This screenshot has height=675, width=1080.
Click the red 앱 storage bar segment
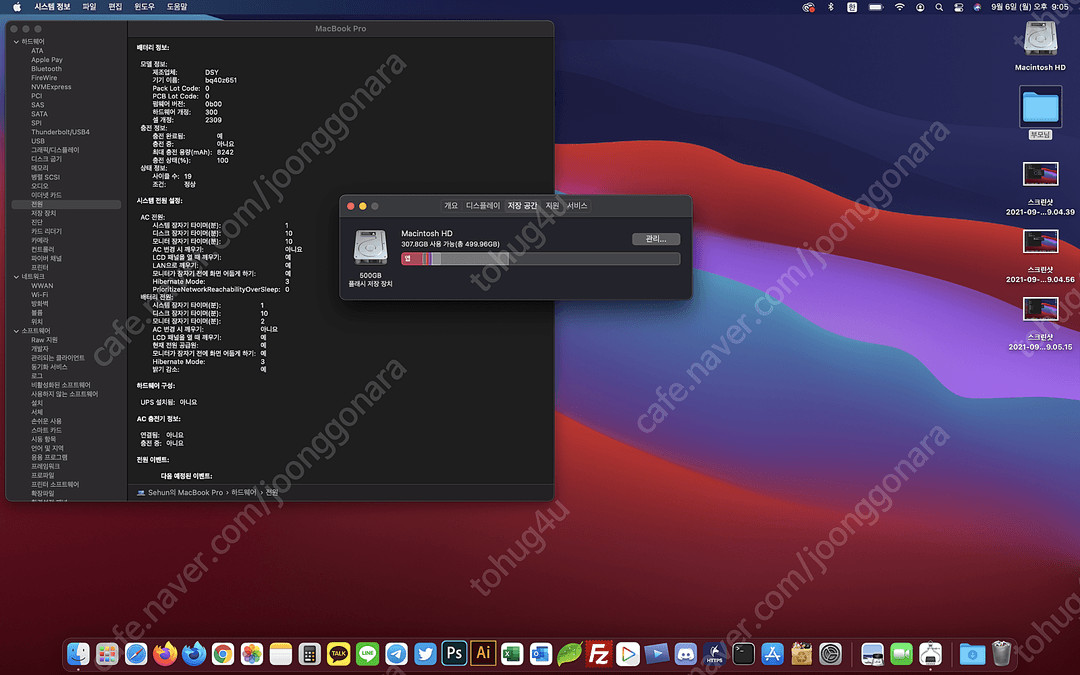(x=410, y=259)
